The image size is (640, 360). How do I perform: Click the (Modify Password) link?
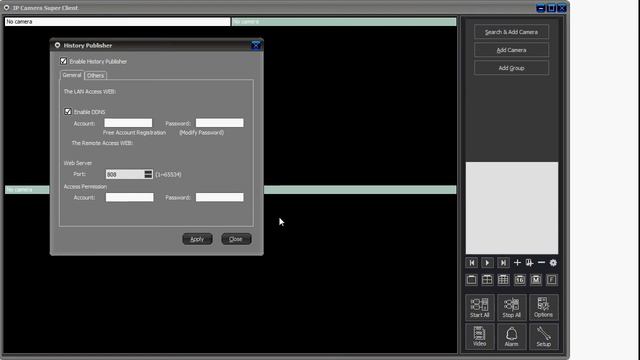[x=202, y=133]
